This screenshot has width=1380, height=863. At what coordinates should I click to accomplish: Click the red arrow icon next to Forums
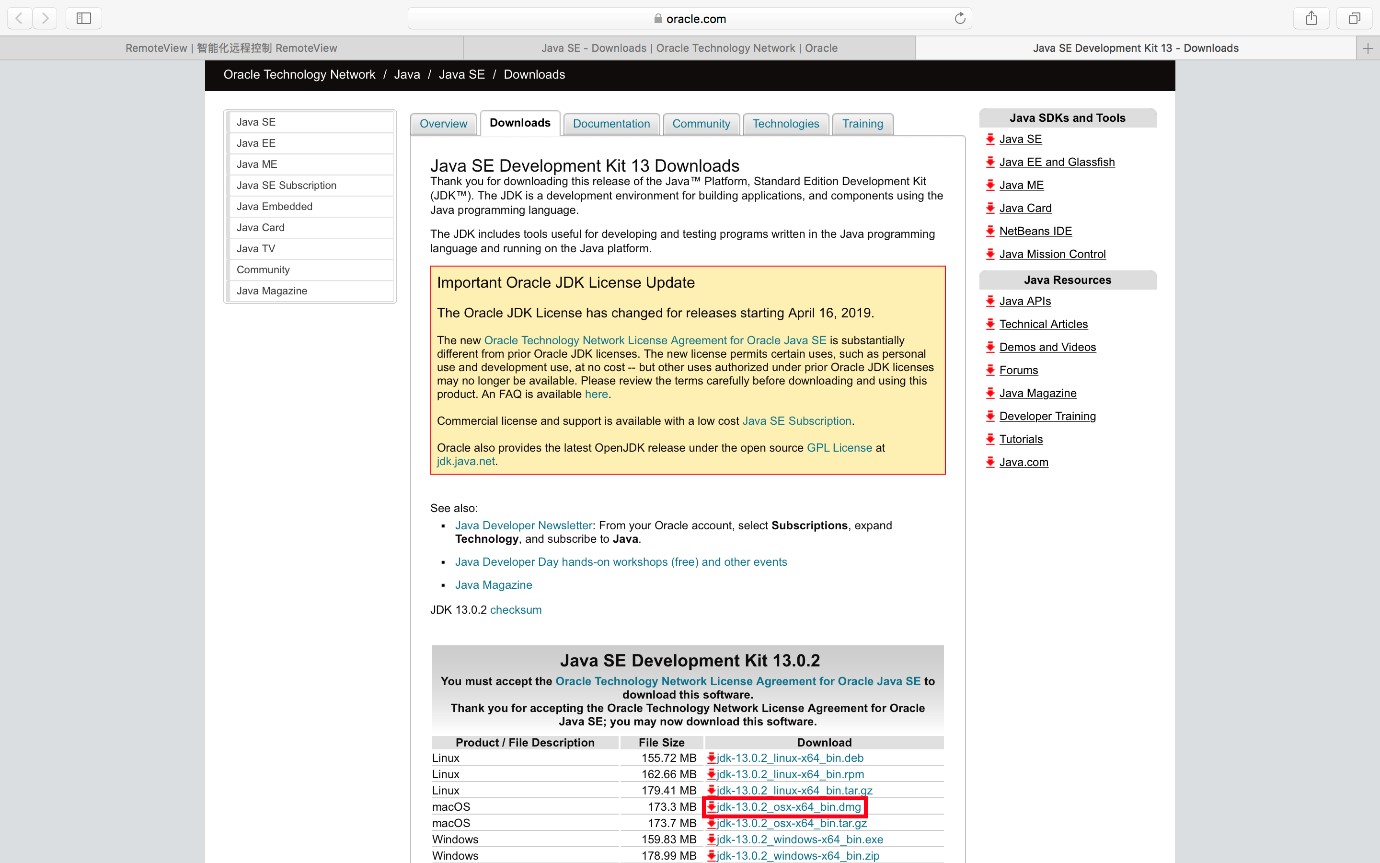[990, 370]
